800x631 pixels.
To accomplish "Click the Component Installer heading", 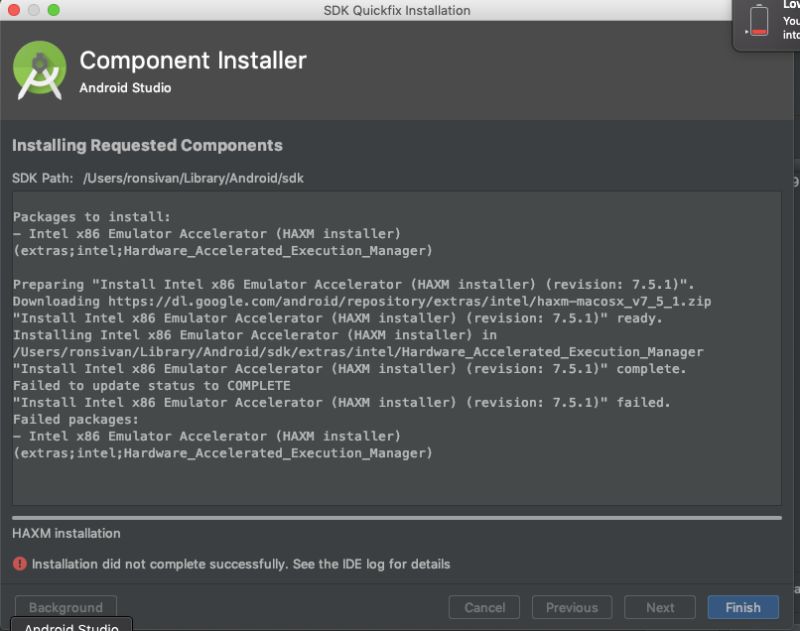I will click(x=193, y=61).
